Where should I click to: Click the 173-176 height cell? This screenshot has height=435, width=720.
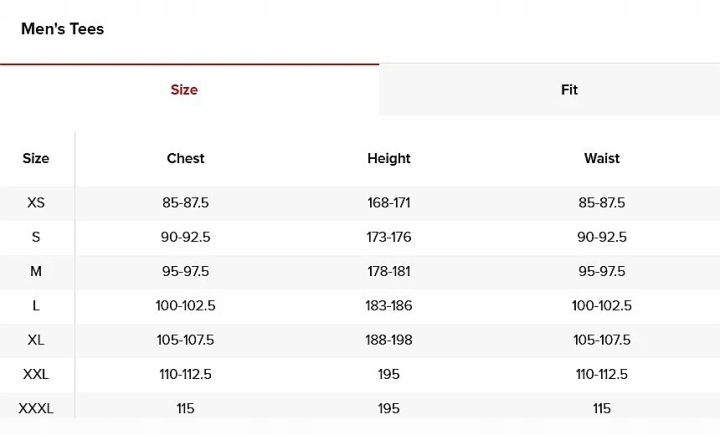coord(389,237)
